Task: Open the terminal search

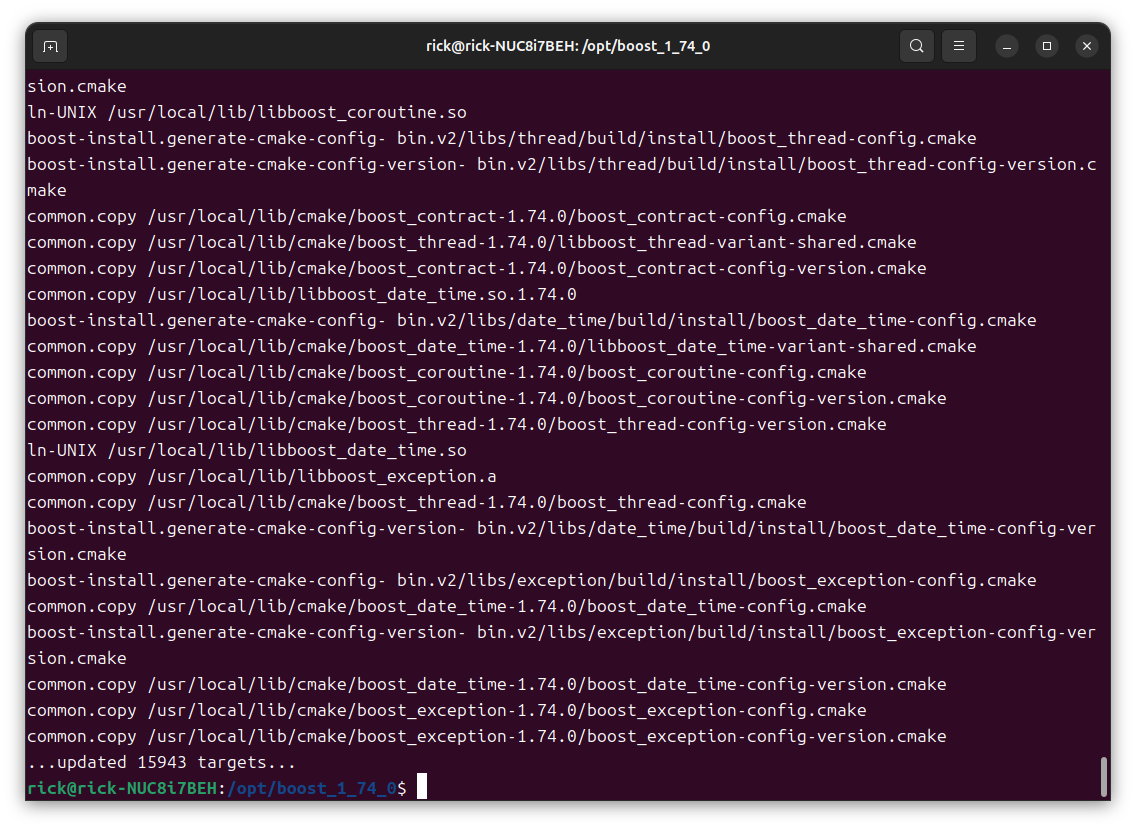Action: [916, 46]
